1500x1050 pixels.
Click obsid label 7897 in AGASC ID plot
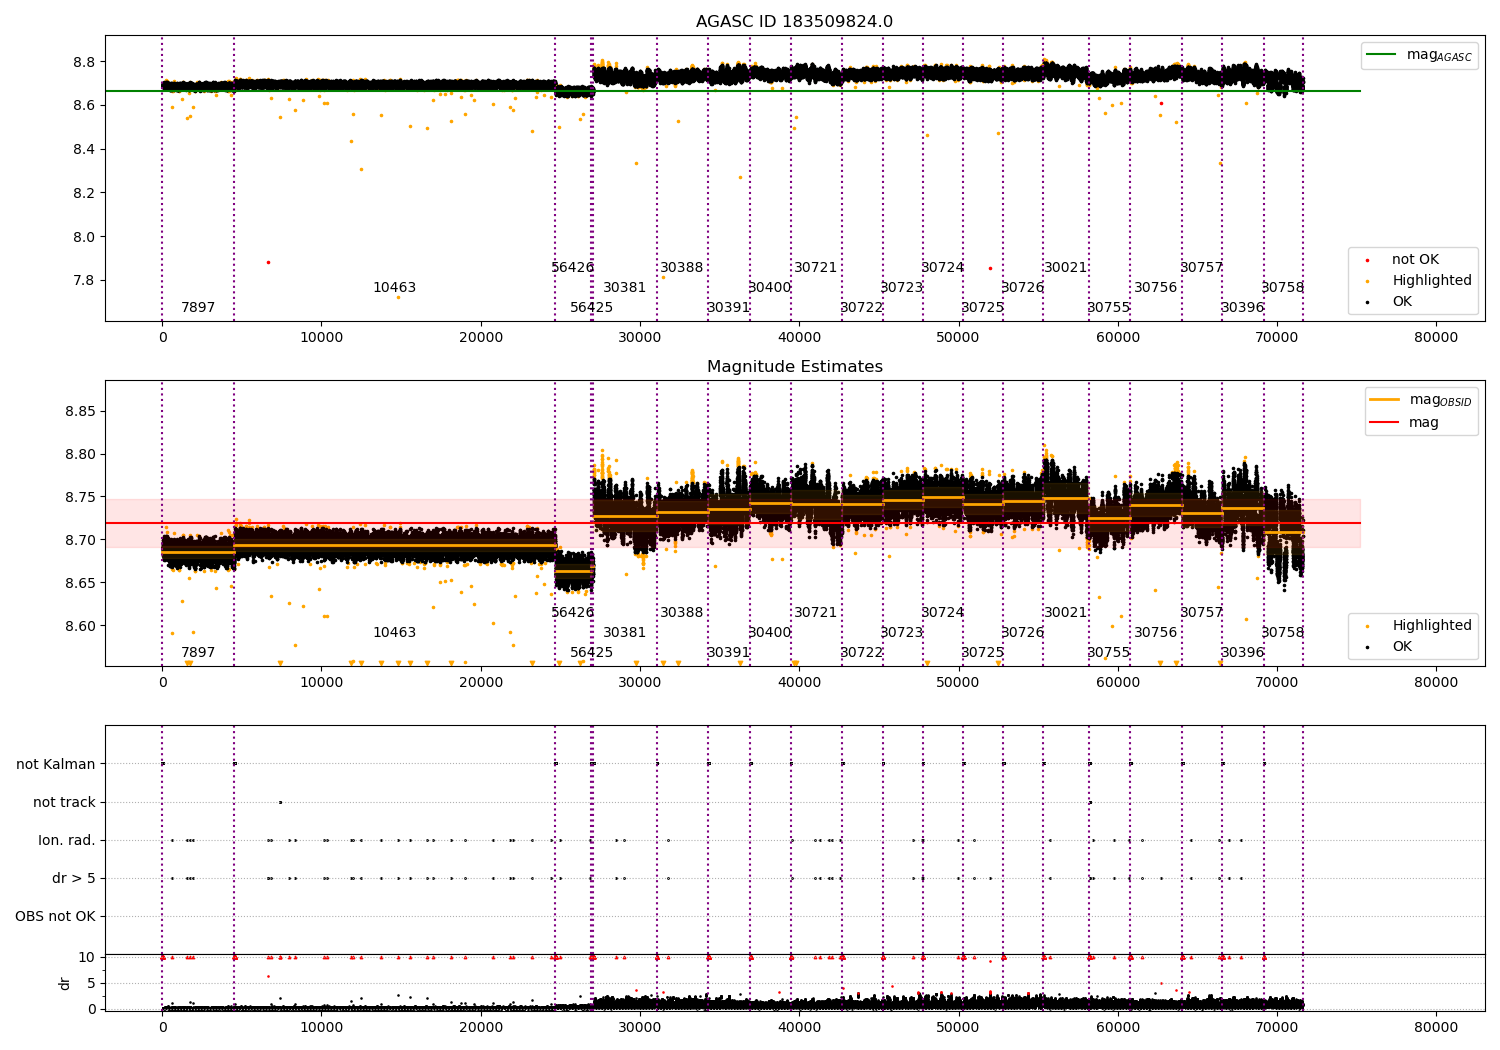[198, 307]
